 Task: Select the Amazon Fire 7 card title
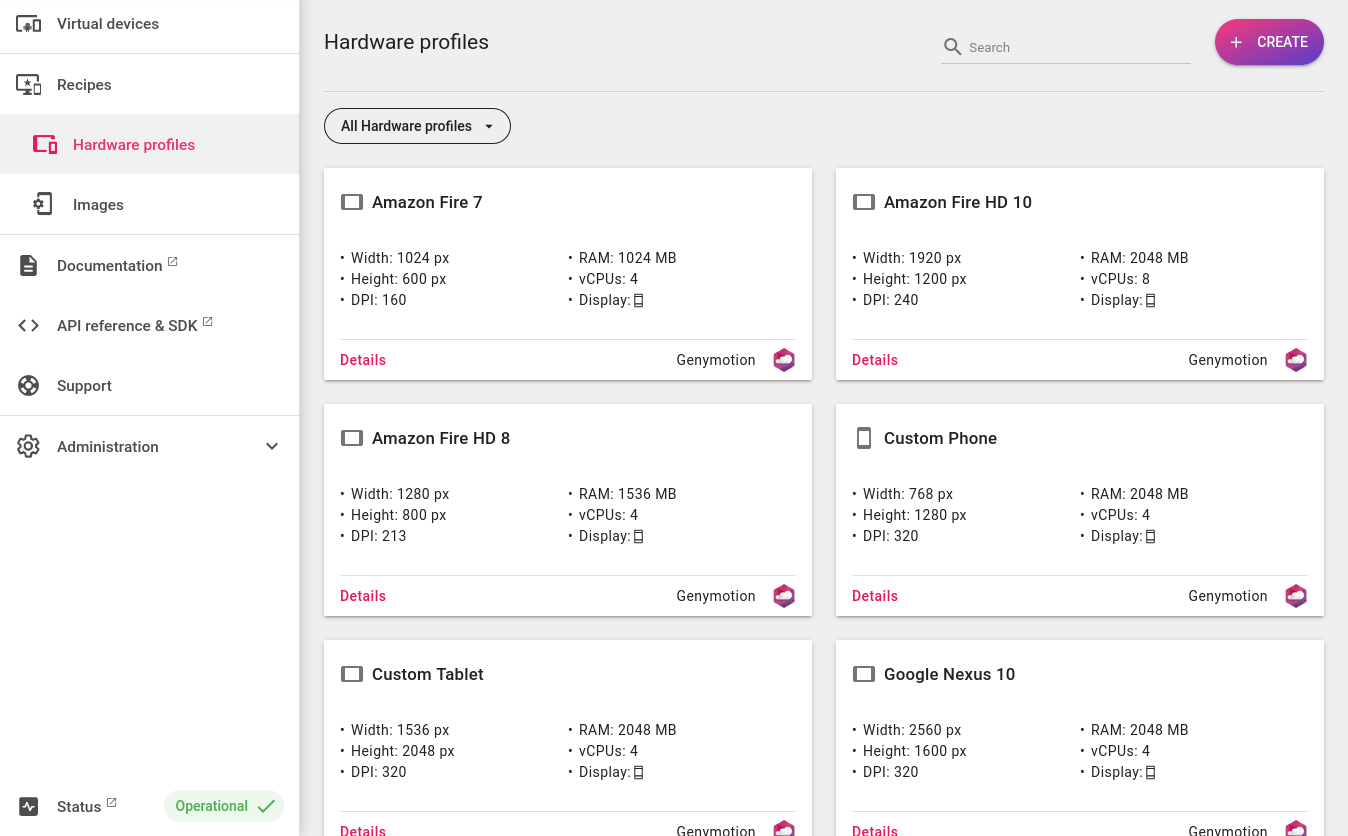click(427, 202)
